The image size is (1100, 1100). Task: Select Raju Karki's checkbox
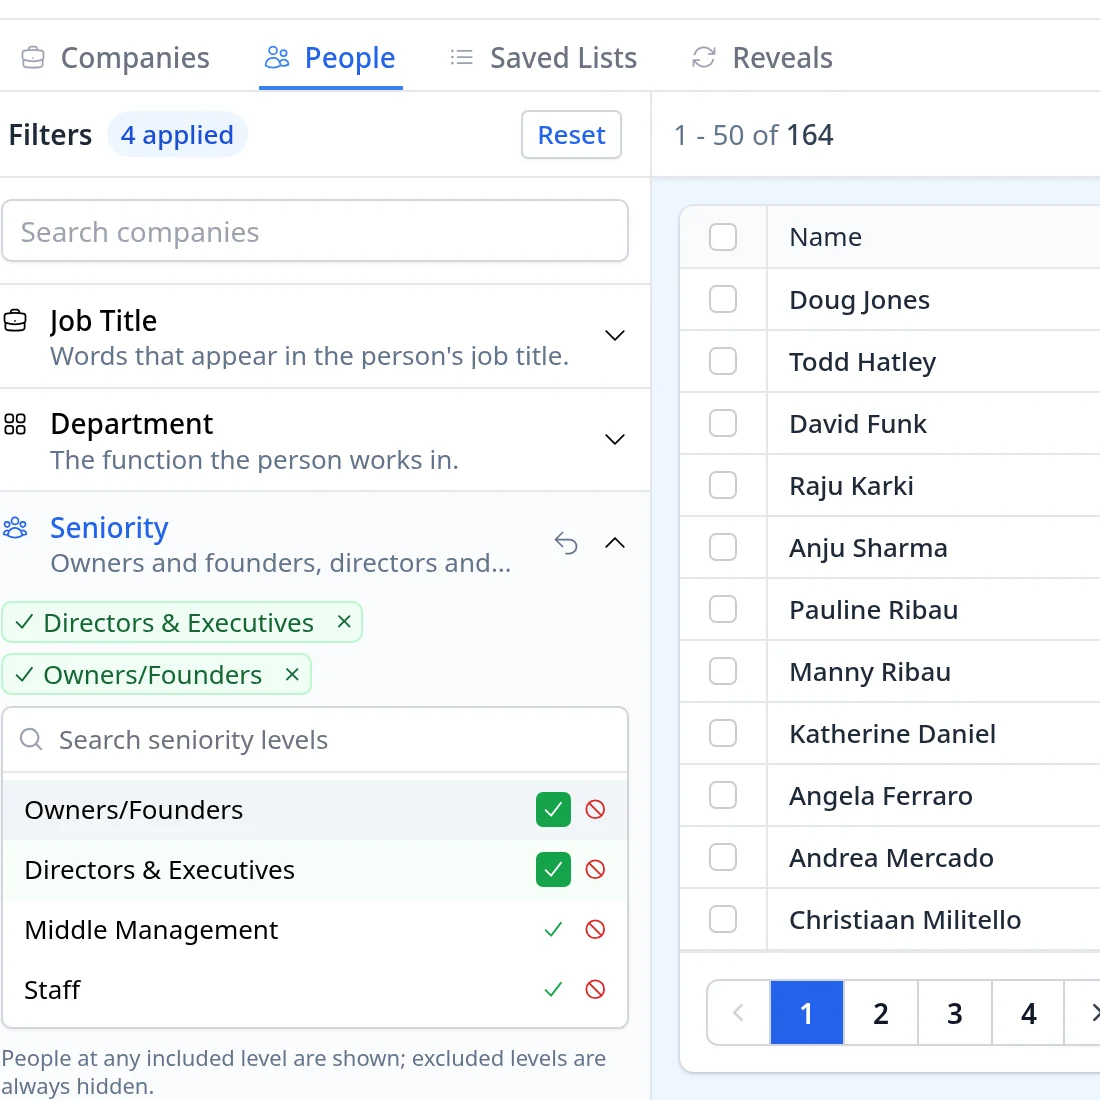[723, 485]
